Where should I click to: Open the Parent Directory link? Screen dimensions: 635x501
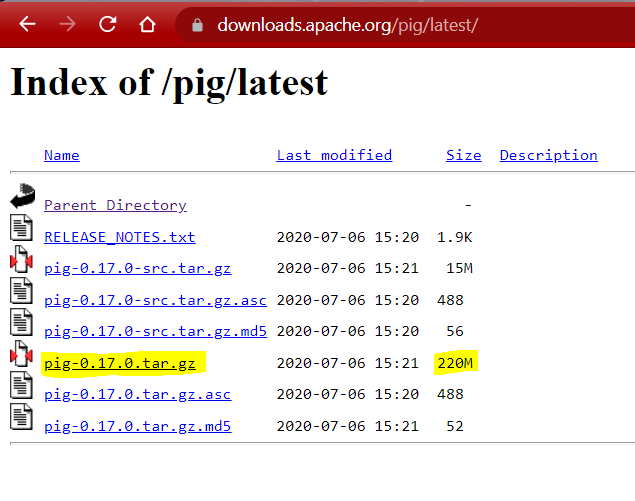pos(115,205)
